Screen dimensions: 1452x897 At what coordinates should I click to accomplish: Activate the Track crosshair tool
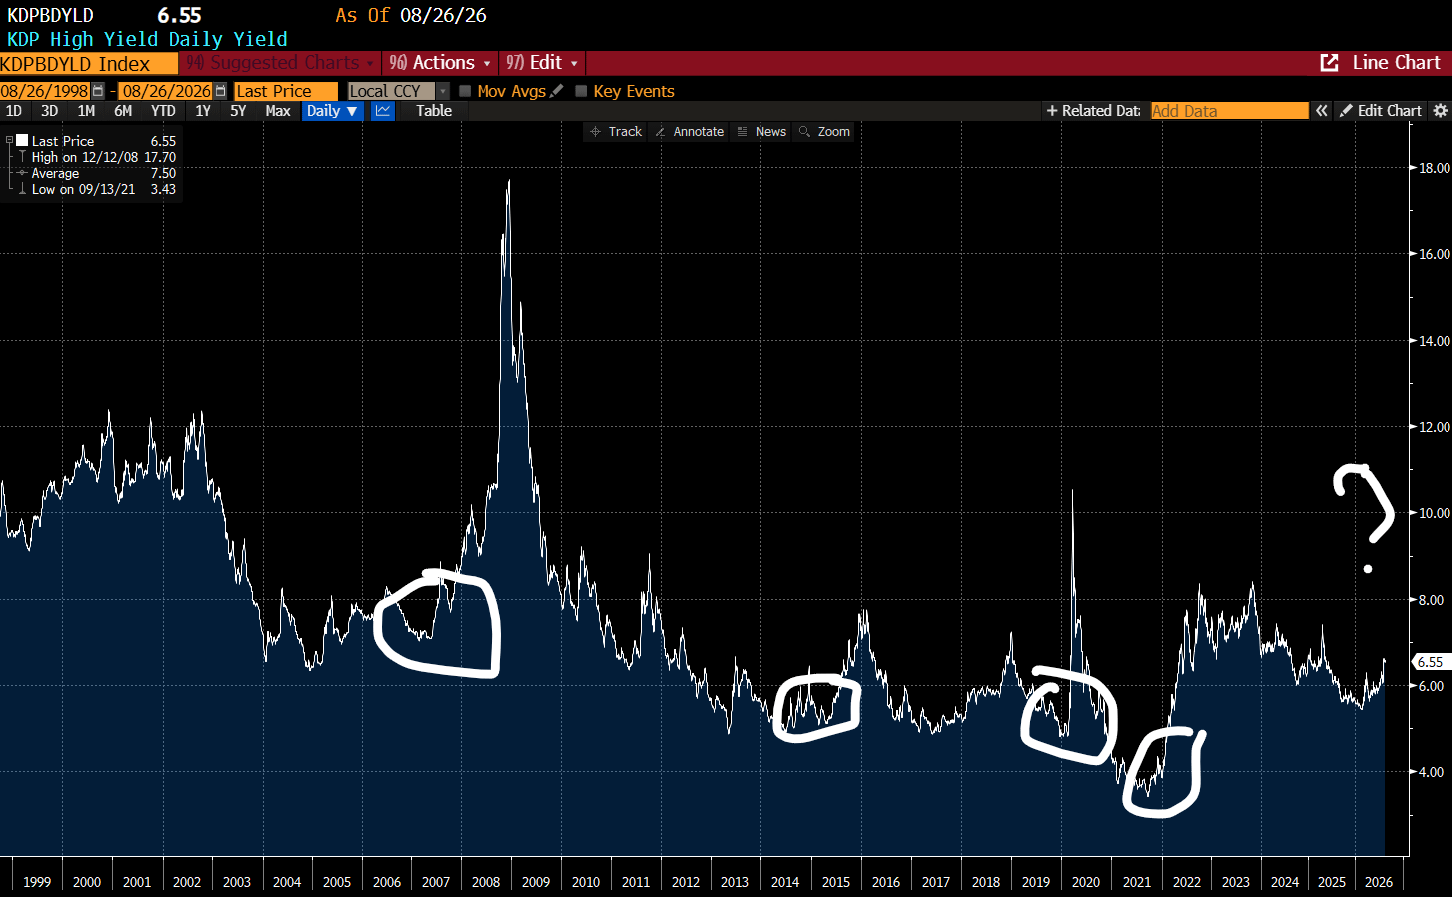coord(616,132)
